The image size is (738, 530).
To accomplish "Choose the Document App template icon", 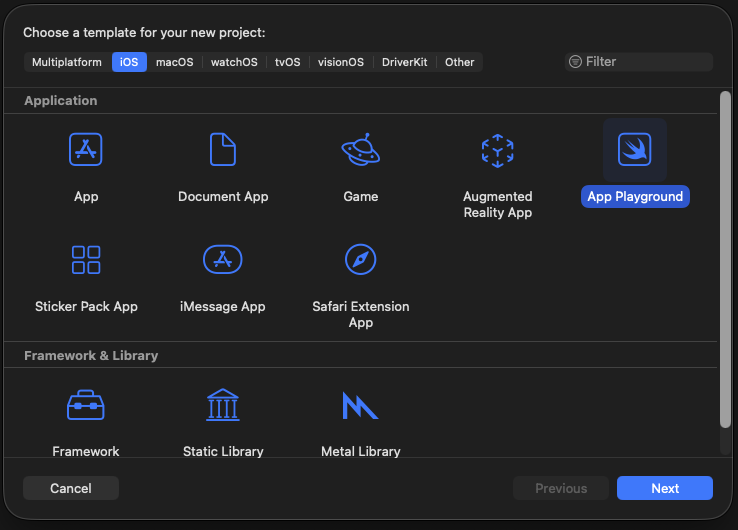I will [223, 150].
